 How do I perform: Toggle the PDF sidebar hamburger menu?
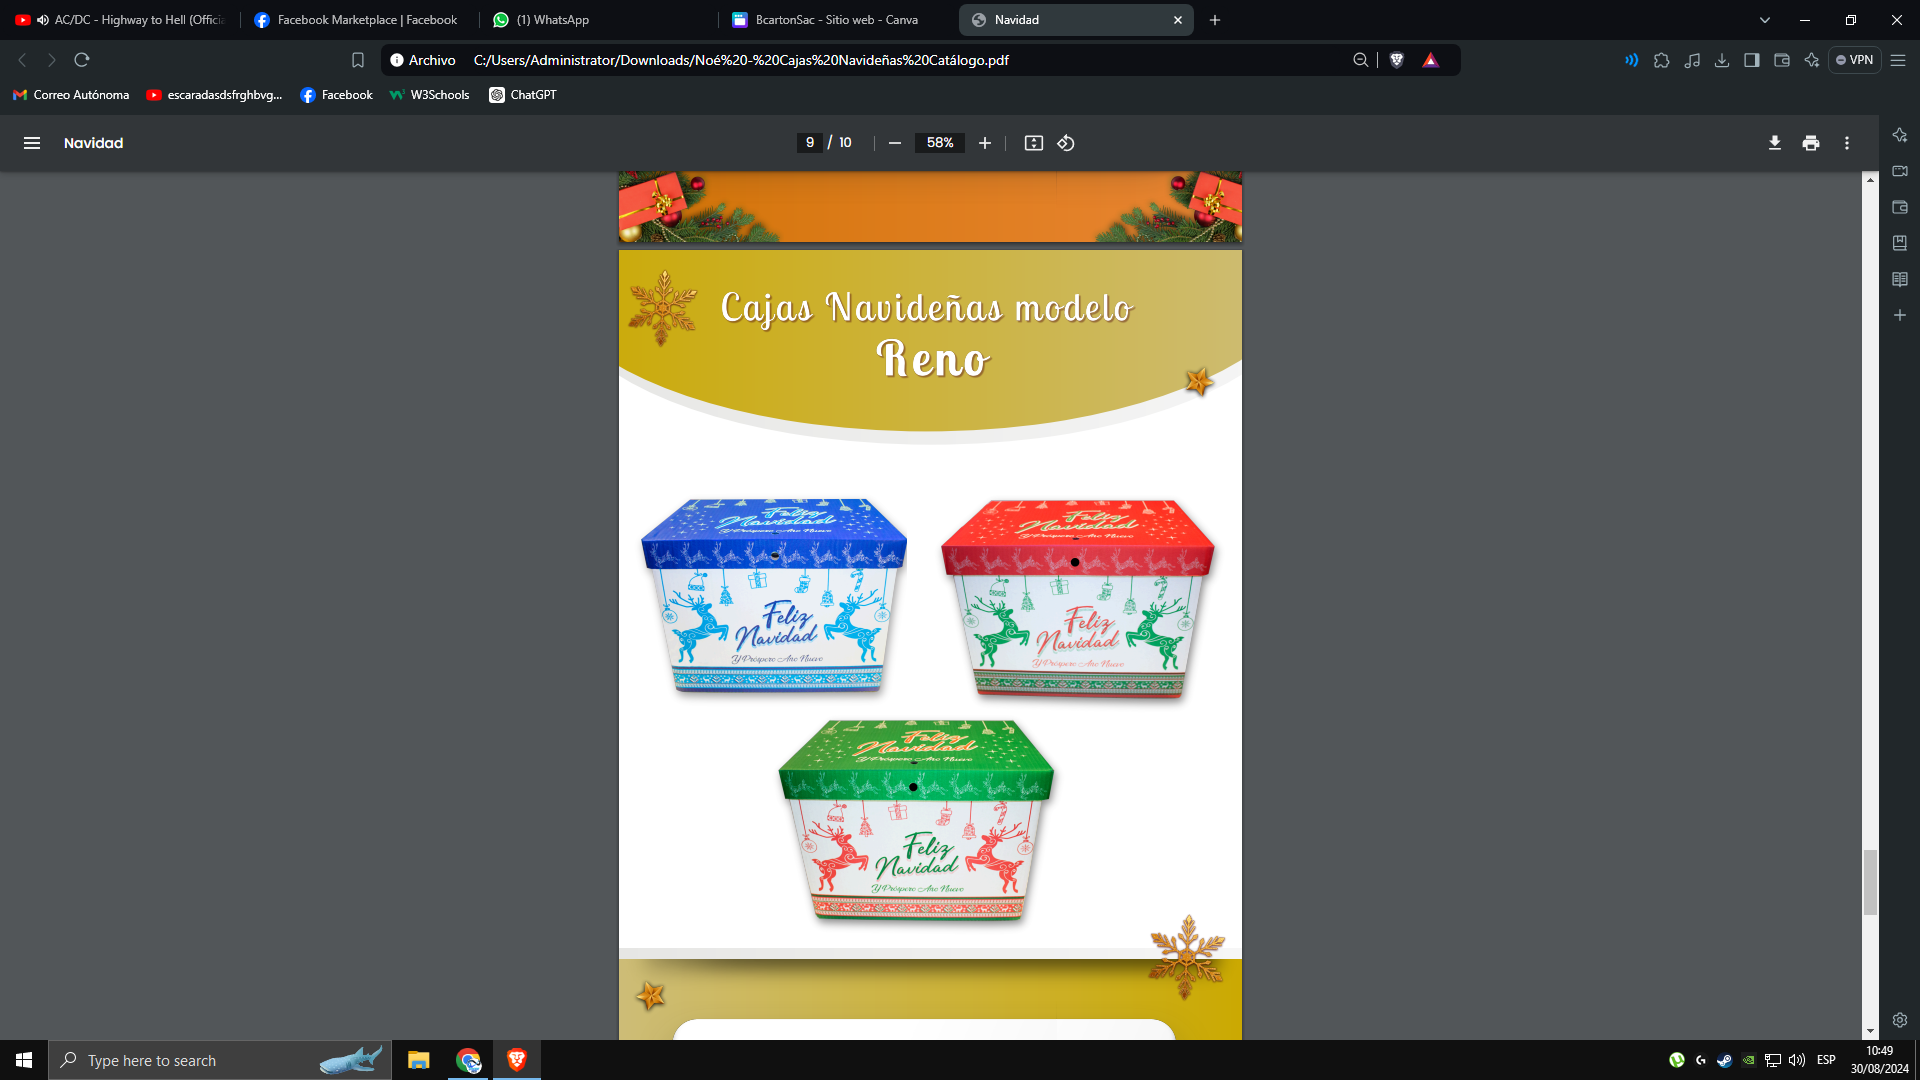point(32,143)
